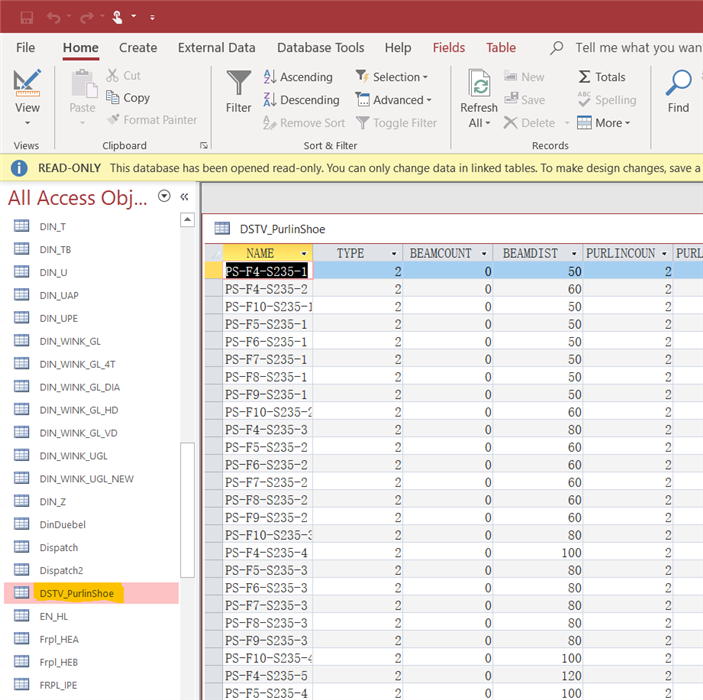Click read-only info icon in message bar
Viewport: 703px width, 700px height.
point(19,168)
